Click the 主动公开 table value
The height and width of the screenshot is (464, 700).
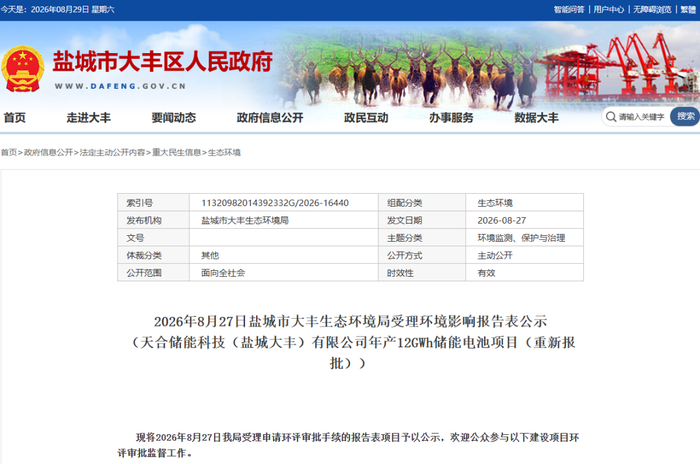(x=495, y=255)
